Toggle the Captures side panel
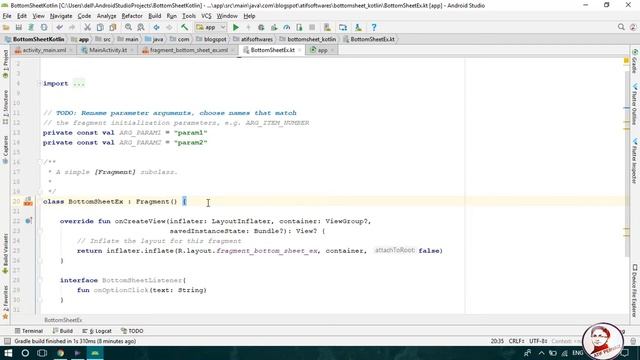 (5, 150)
